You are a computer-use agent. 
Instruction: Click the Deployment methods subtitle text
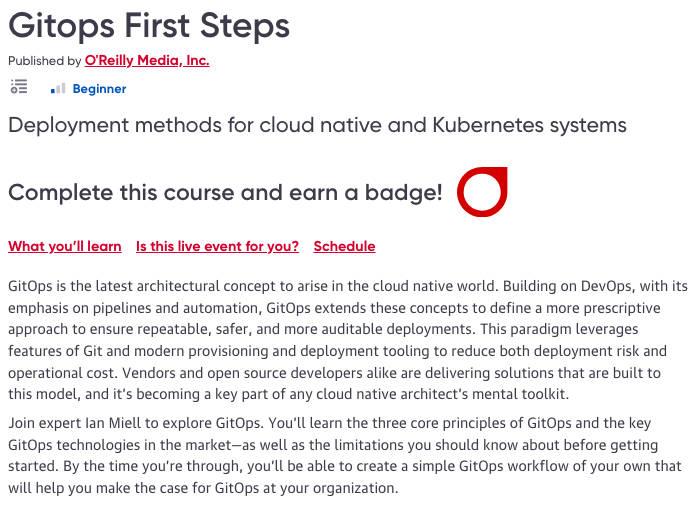[x=317, y=126]
